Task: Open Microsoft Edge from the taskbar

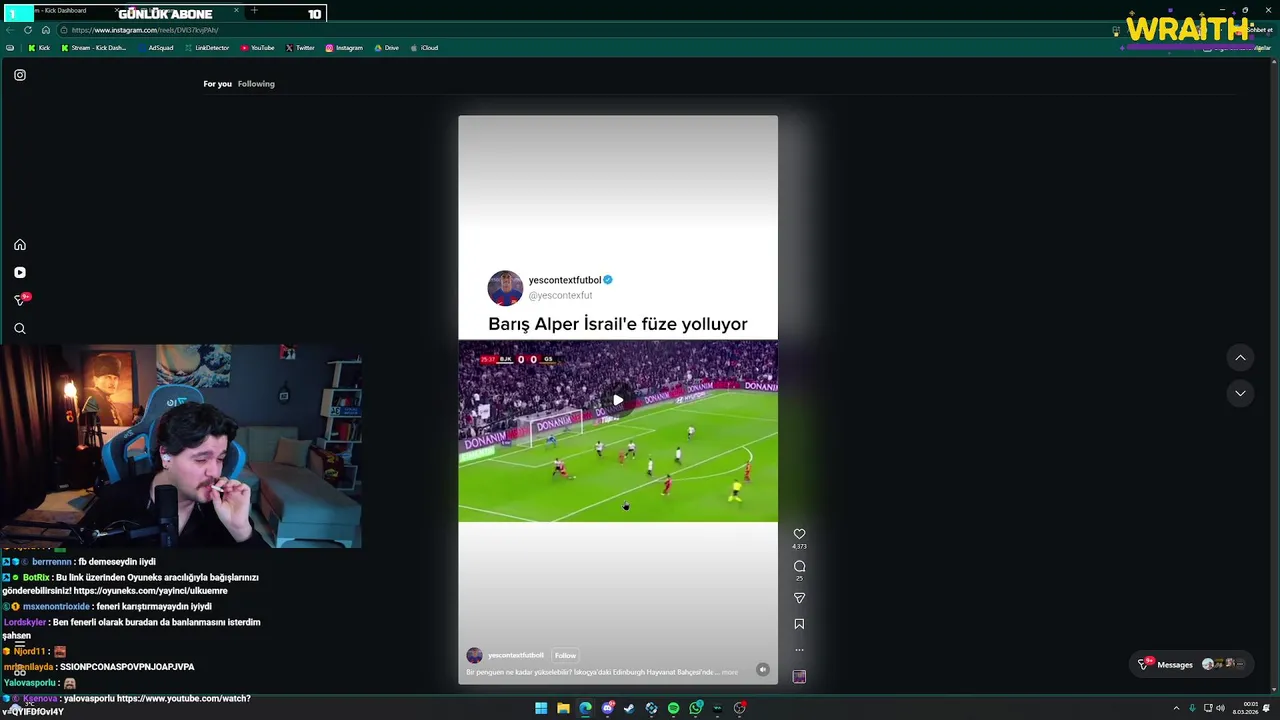Action: click(x=585, y=708)
